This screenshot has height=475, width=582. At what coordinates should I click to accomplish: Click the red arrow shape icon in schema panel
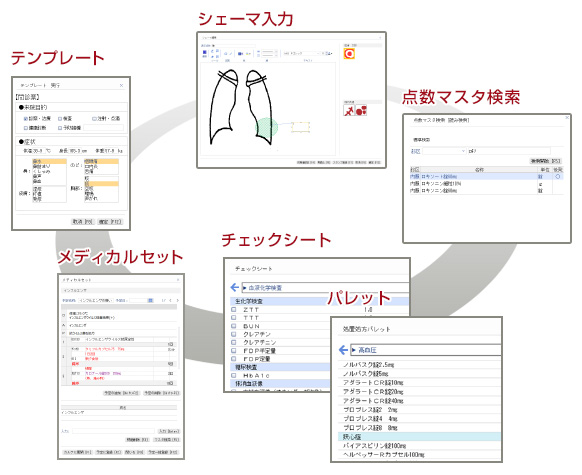(x=349, y=110)
